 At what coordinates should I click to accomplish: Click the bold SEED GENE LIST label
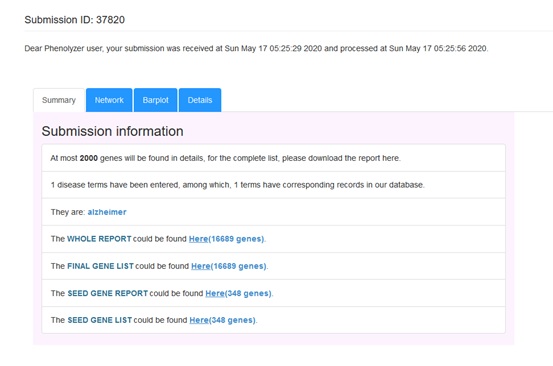pos(99,320)
